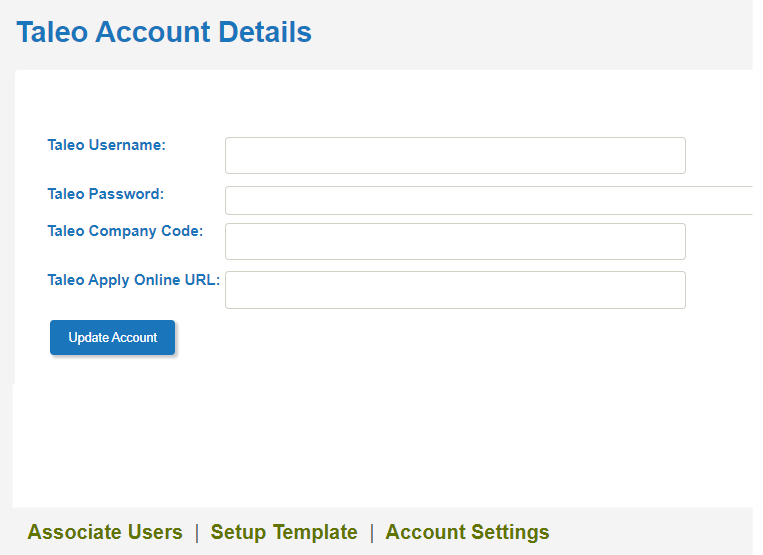This screenshot has height=555, width=763.
Task: Click the Taleo Password label text
Action: [x=106, y=194]
